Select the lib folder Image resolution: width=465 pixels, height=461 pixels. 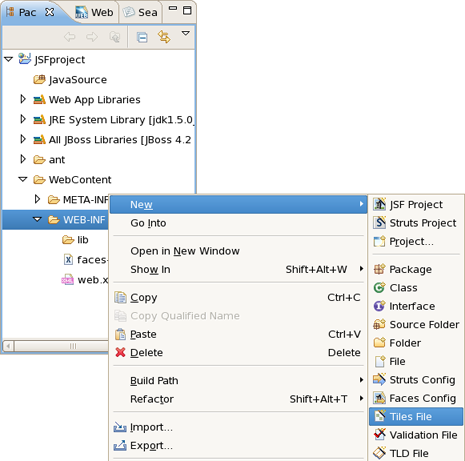(75, 240)
